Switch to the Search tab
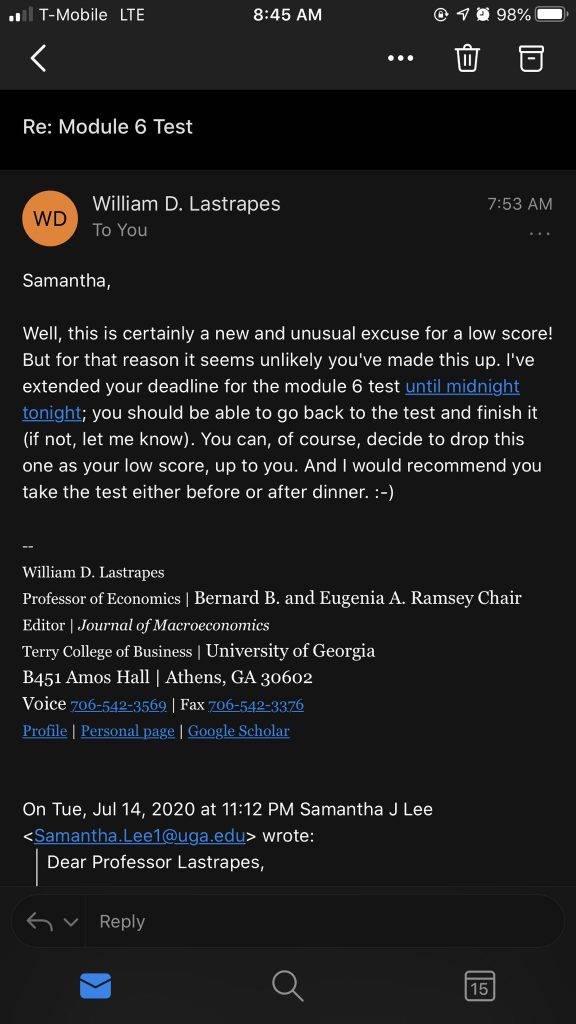 pos(287,985)
